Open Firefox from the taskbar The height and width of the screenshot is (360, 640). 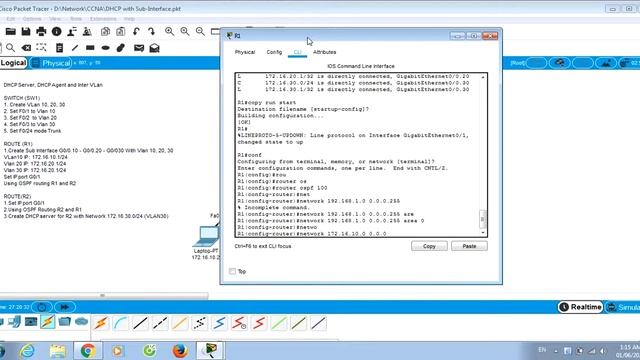pos(180,350)
